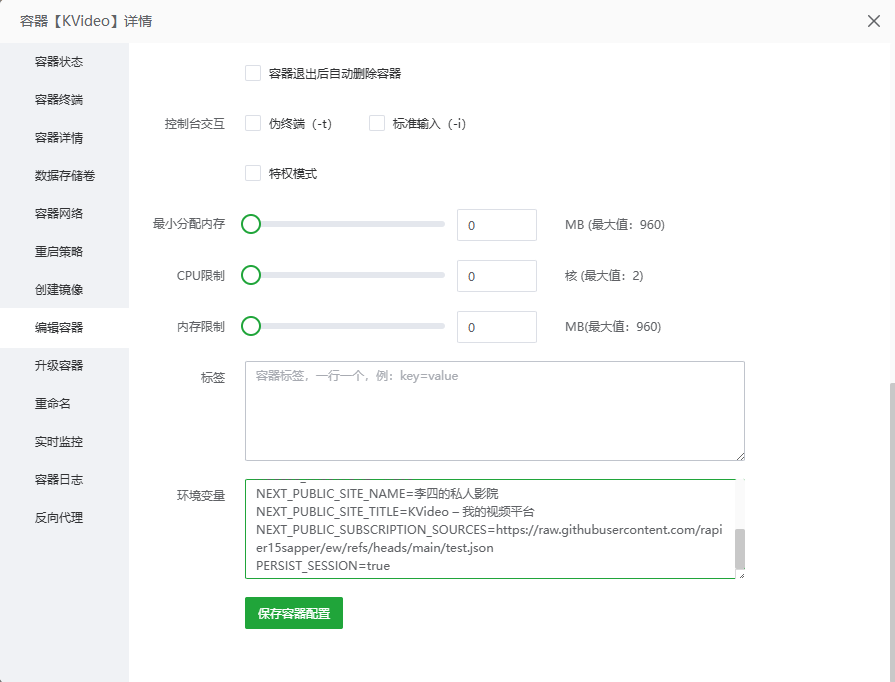The width and height of the screenshot is (895, 682).
Task: Click into the 标签 container tags textarea
Action: [494, 410]
